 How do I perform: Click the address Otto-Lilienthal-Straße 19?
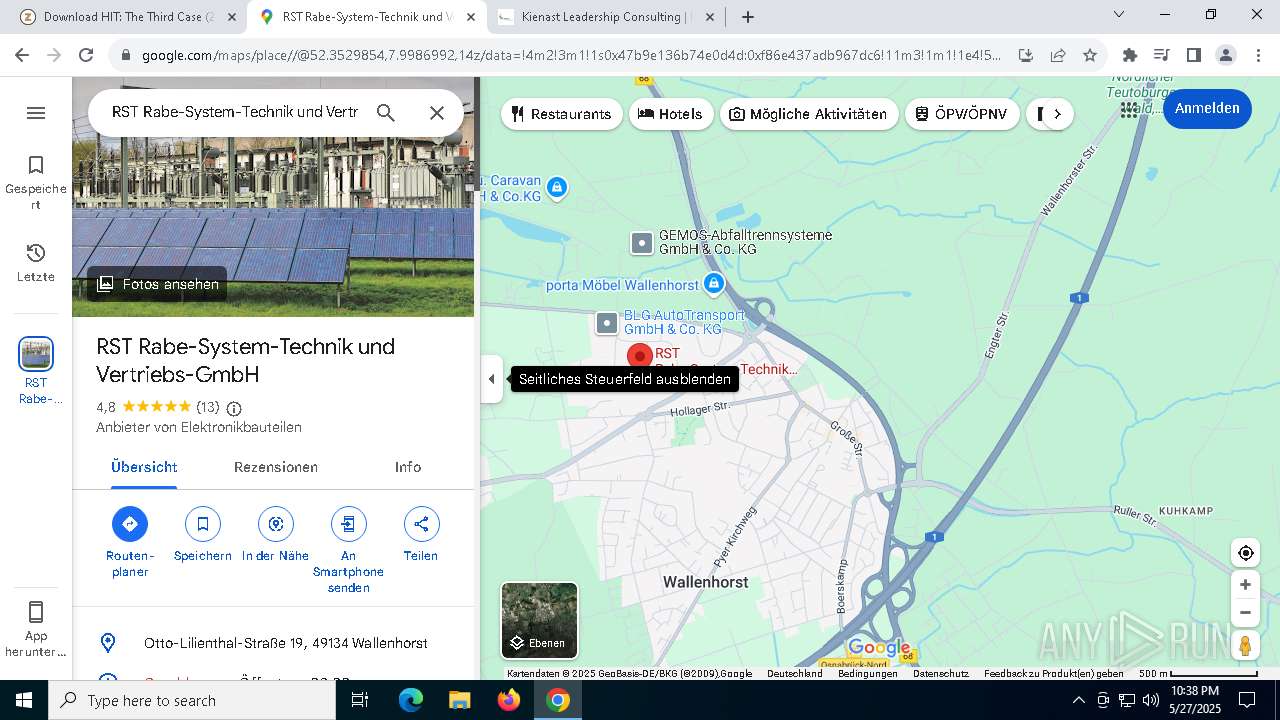tap(286, 643)
